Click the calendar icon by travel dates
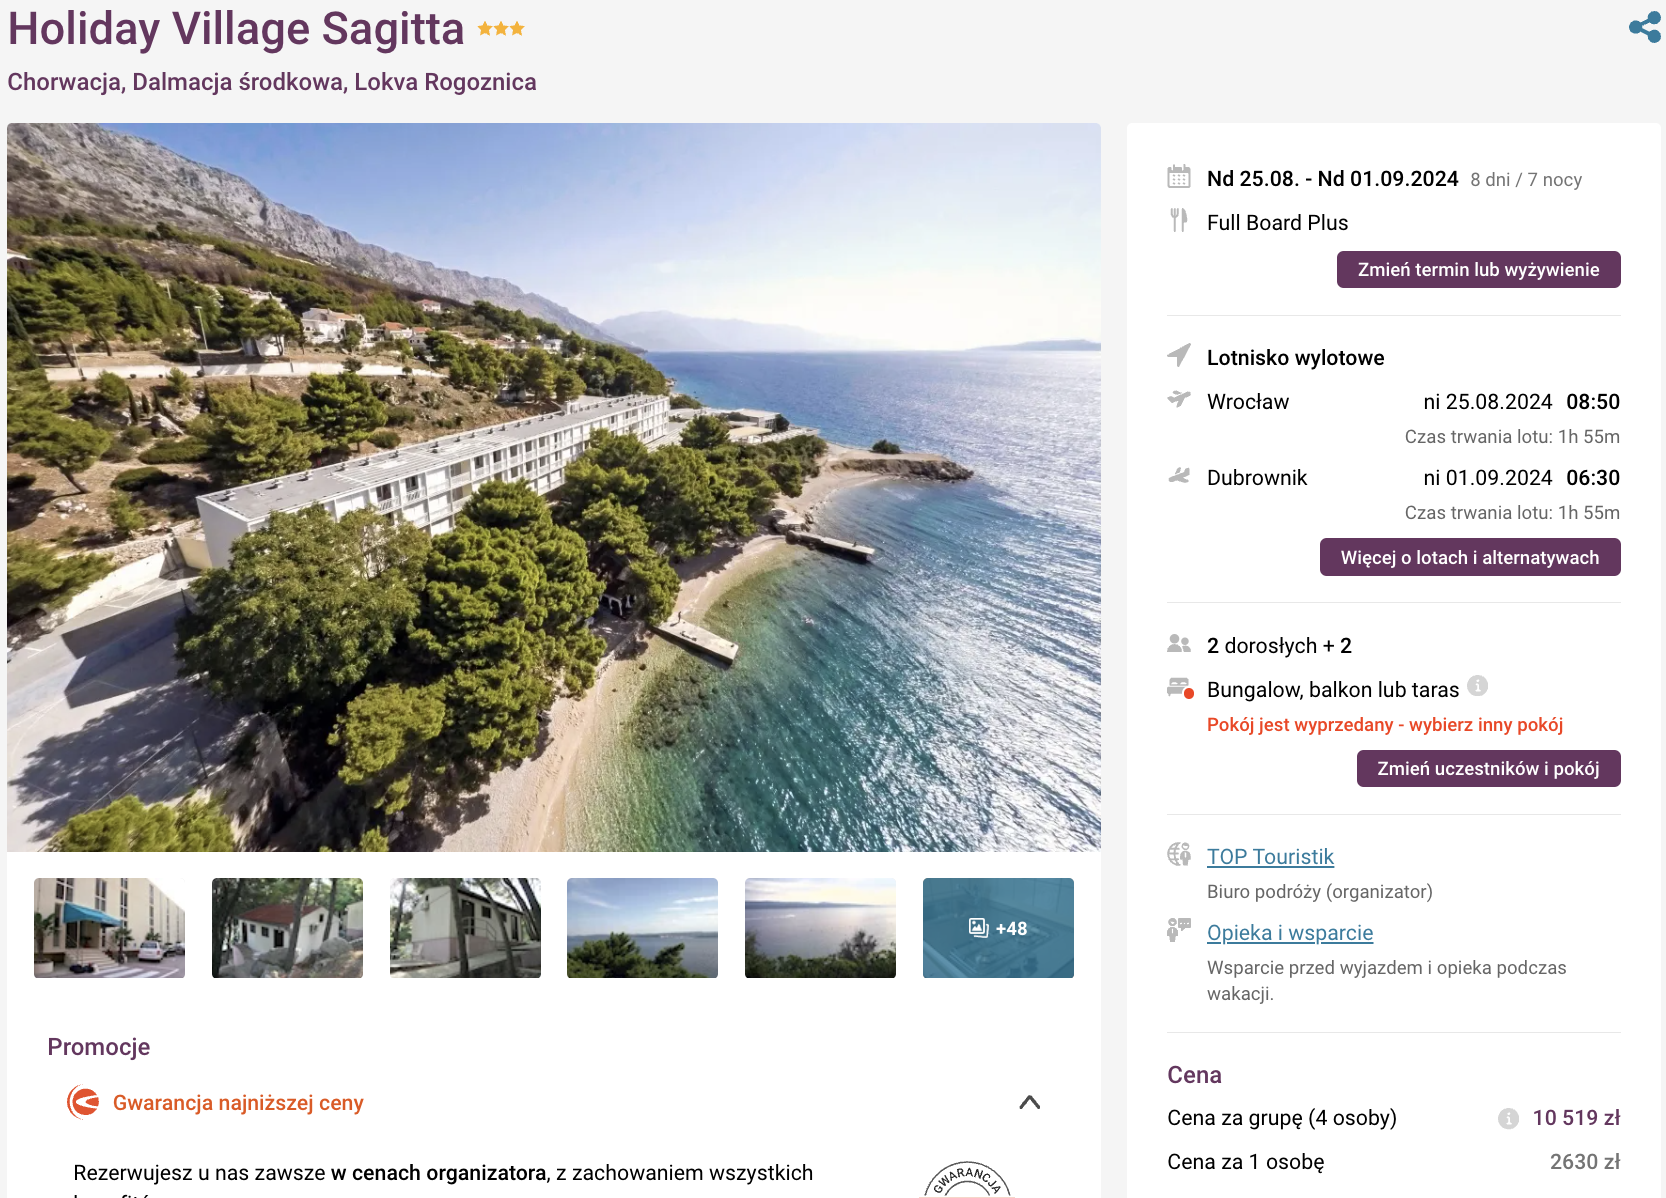 (x=1179, y=178)
